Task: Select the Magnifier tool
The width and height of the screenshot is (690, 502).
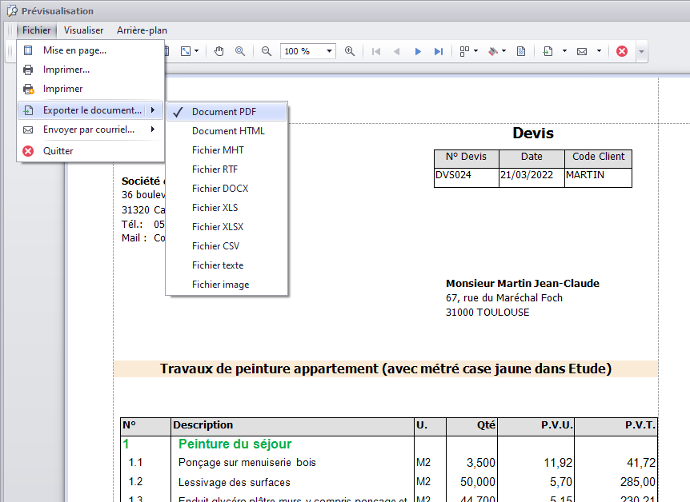Action: coord(240,51)
